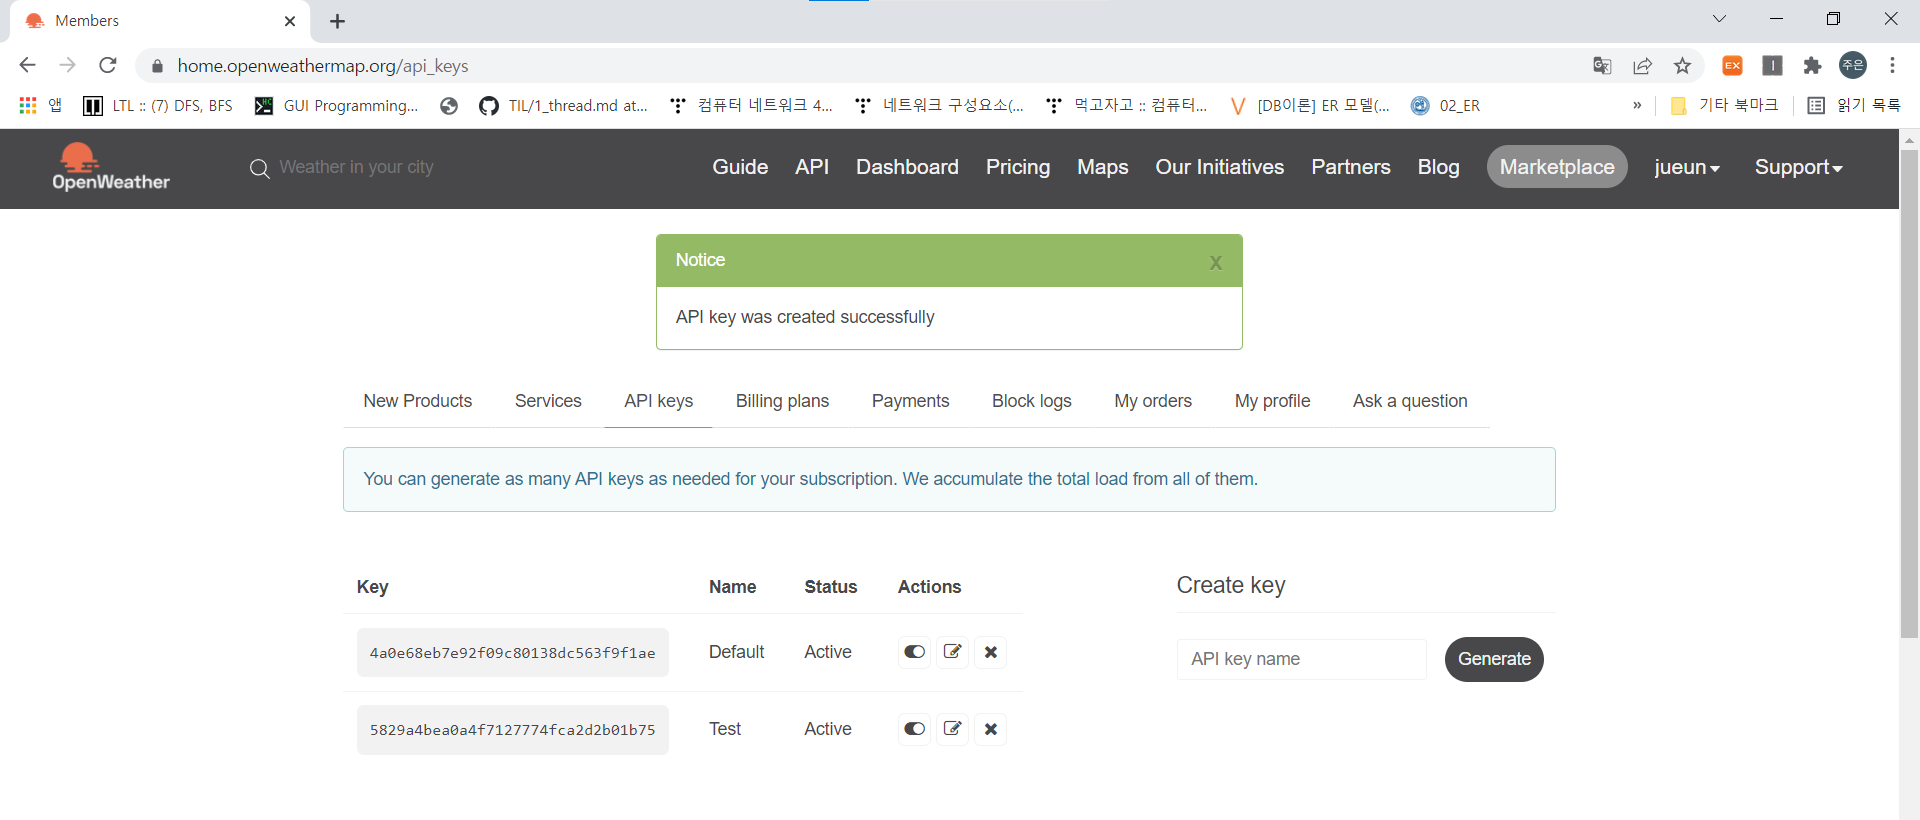Switch to the Payments tab

[x=910, y=401]
